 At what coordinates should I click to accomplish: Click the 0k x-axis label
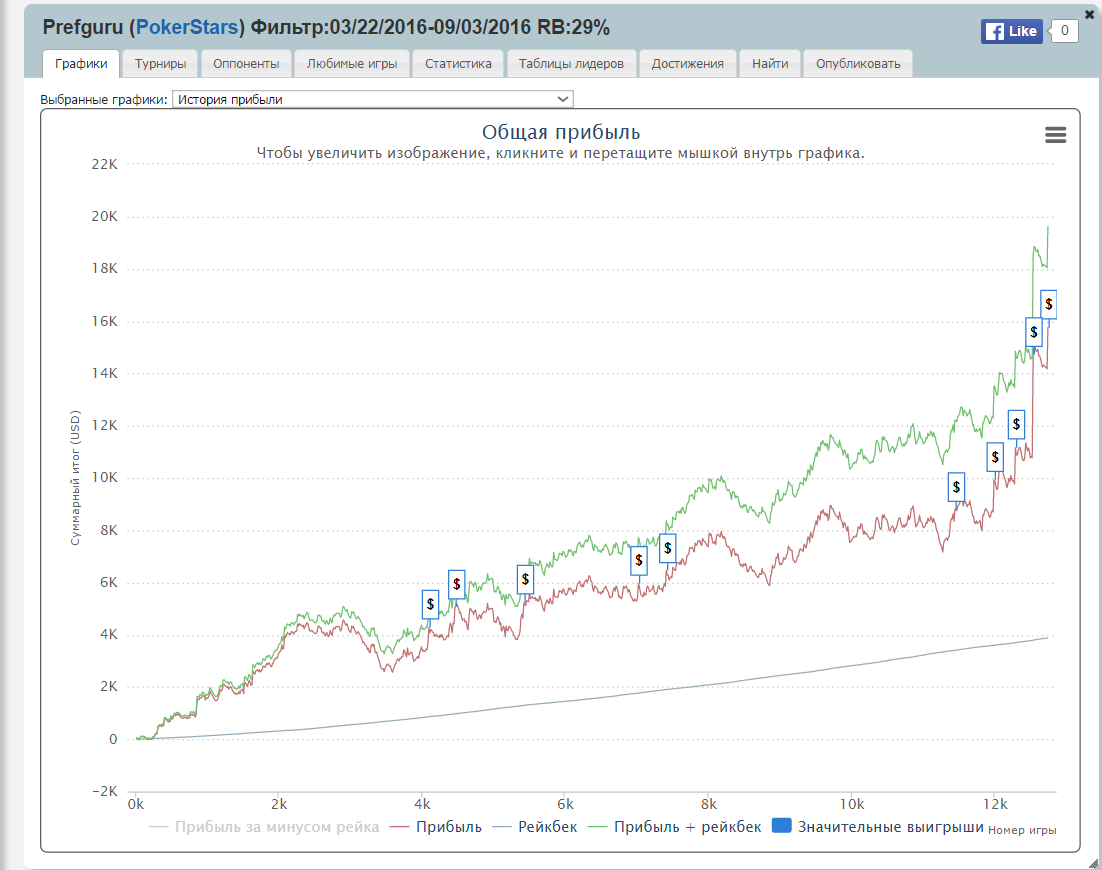(x=136, y=804)
